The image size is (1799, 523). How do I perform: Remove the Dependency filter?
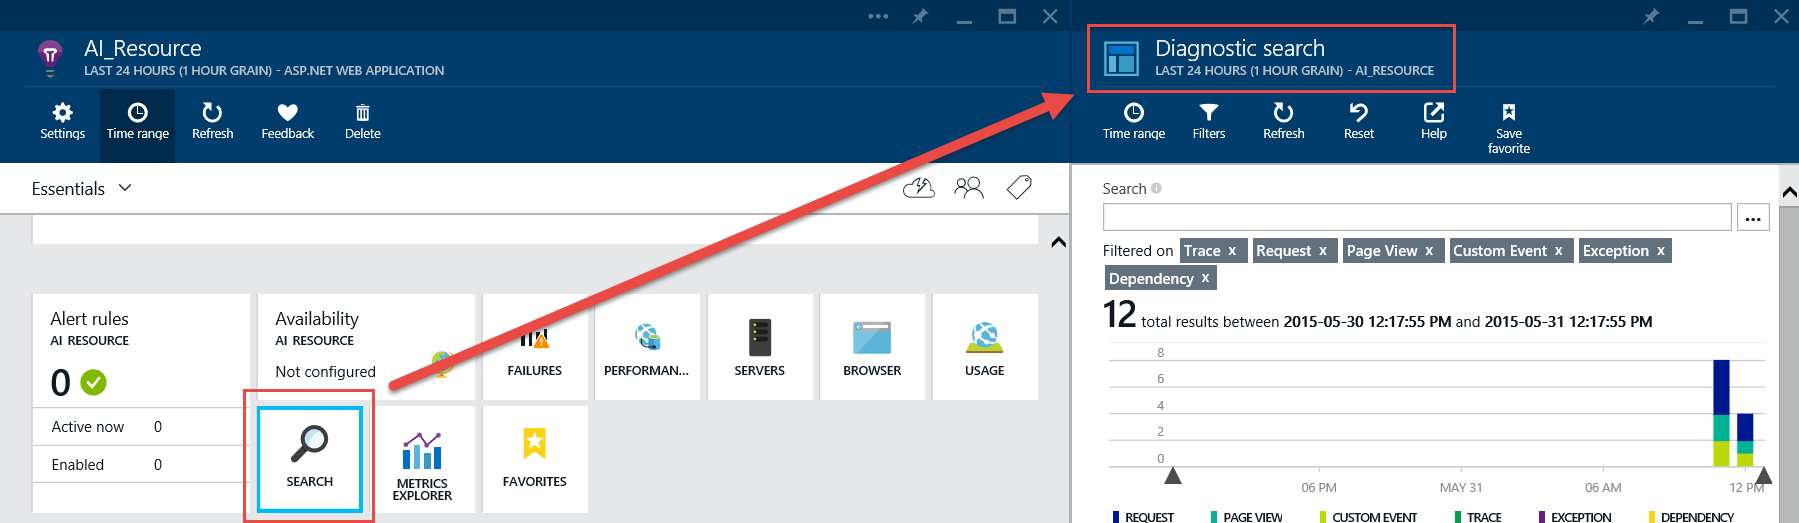tap(1205, 279)
